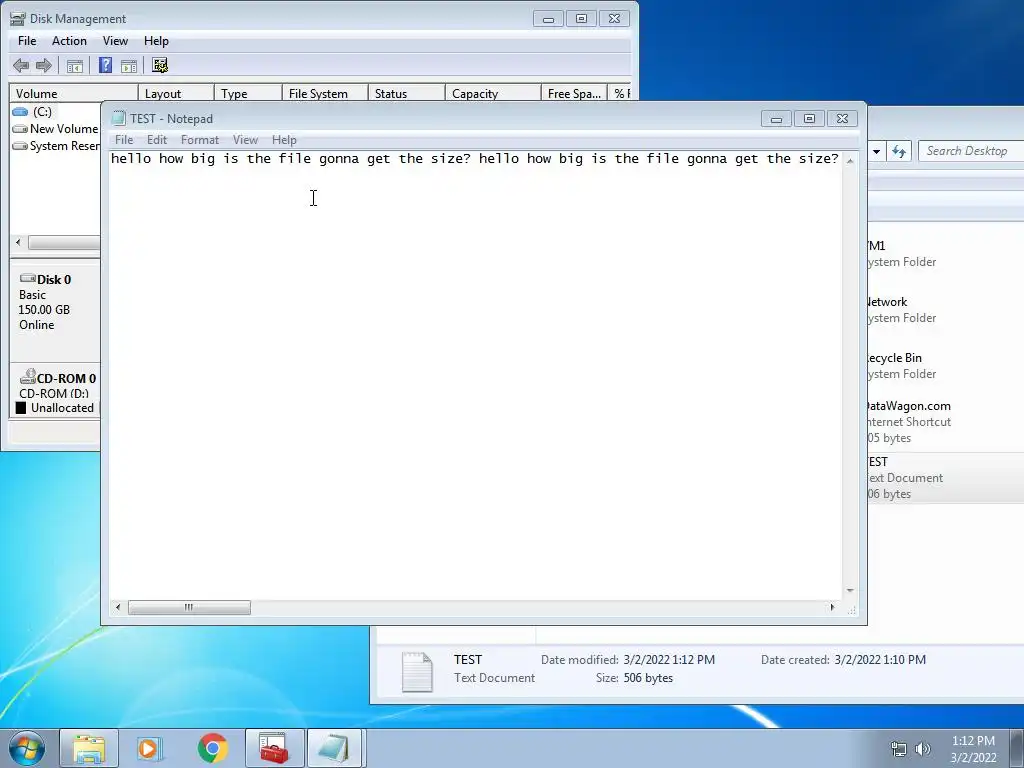This screenshot has width=1024, height=768.
Task: Open Google Chrome from the taskbar
Action: (212, 748)
